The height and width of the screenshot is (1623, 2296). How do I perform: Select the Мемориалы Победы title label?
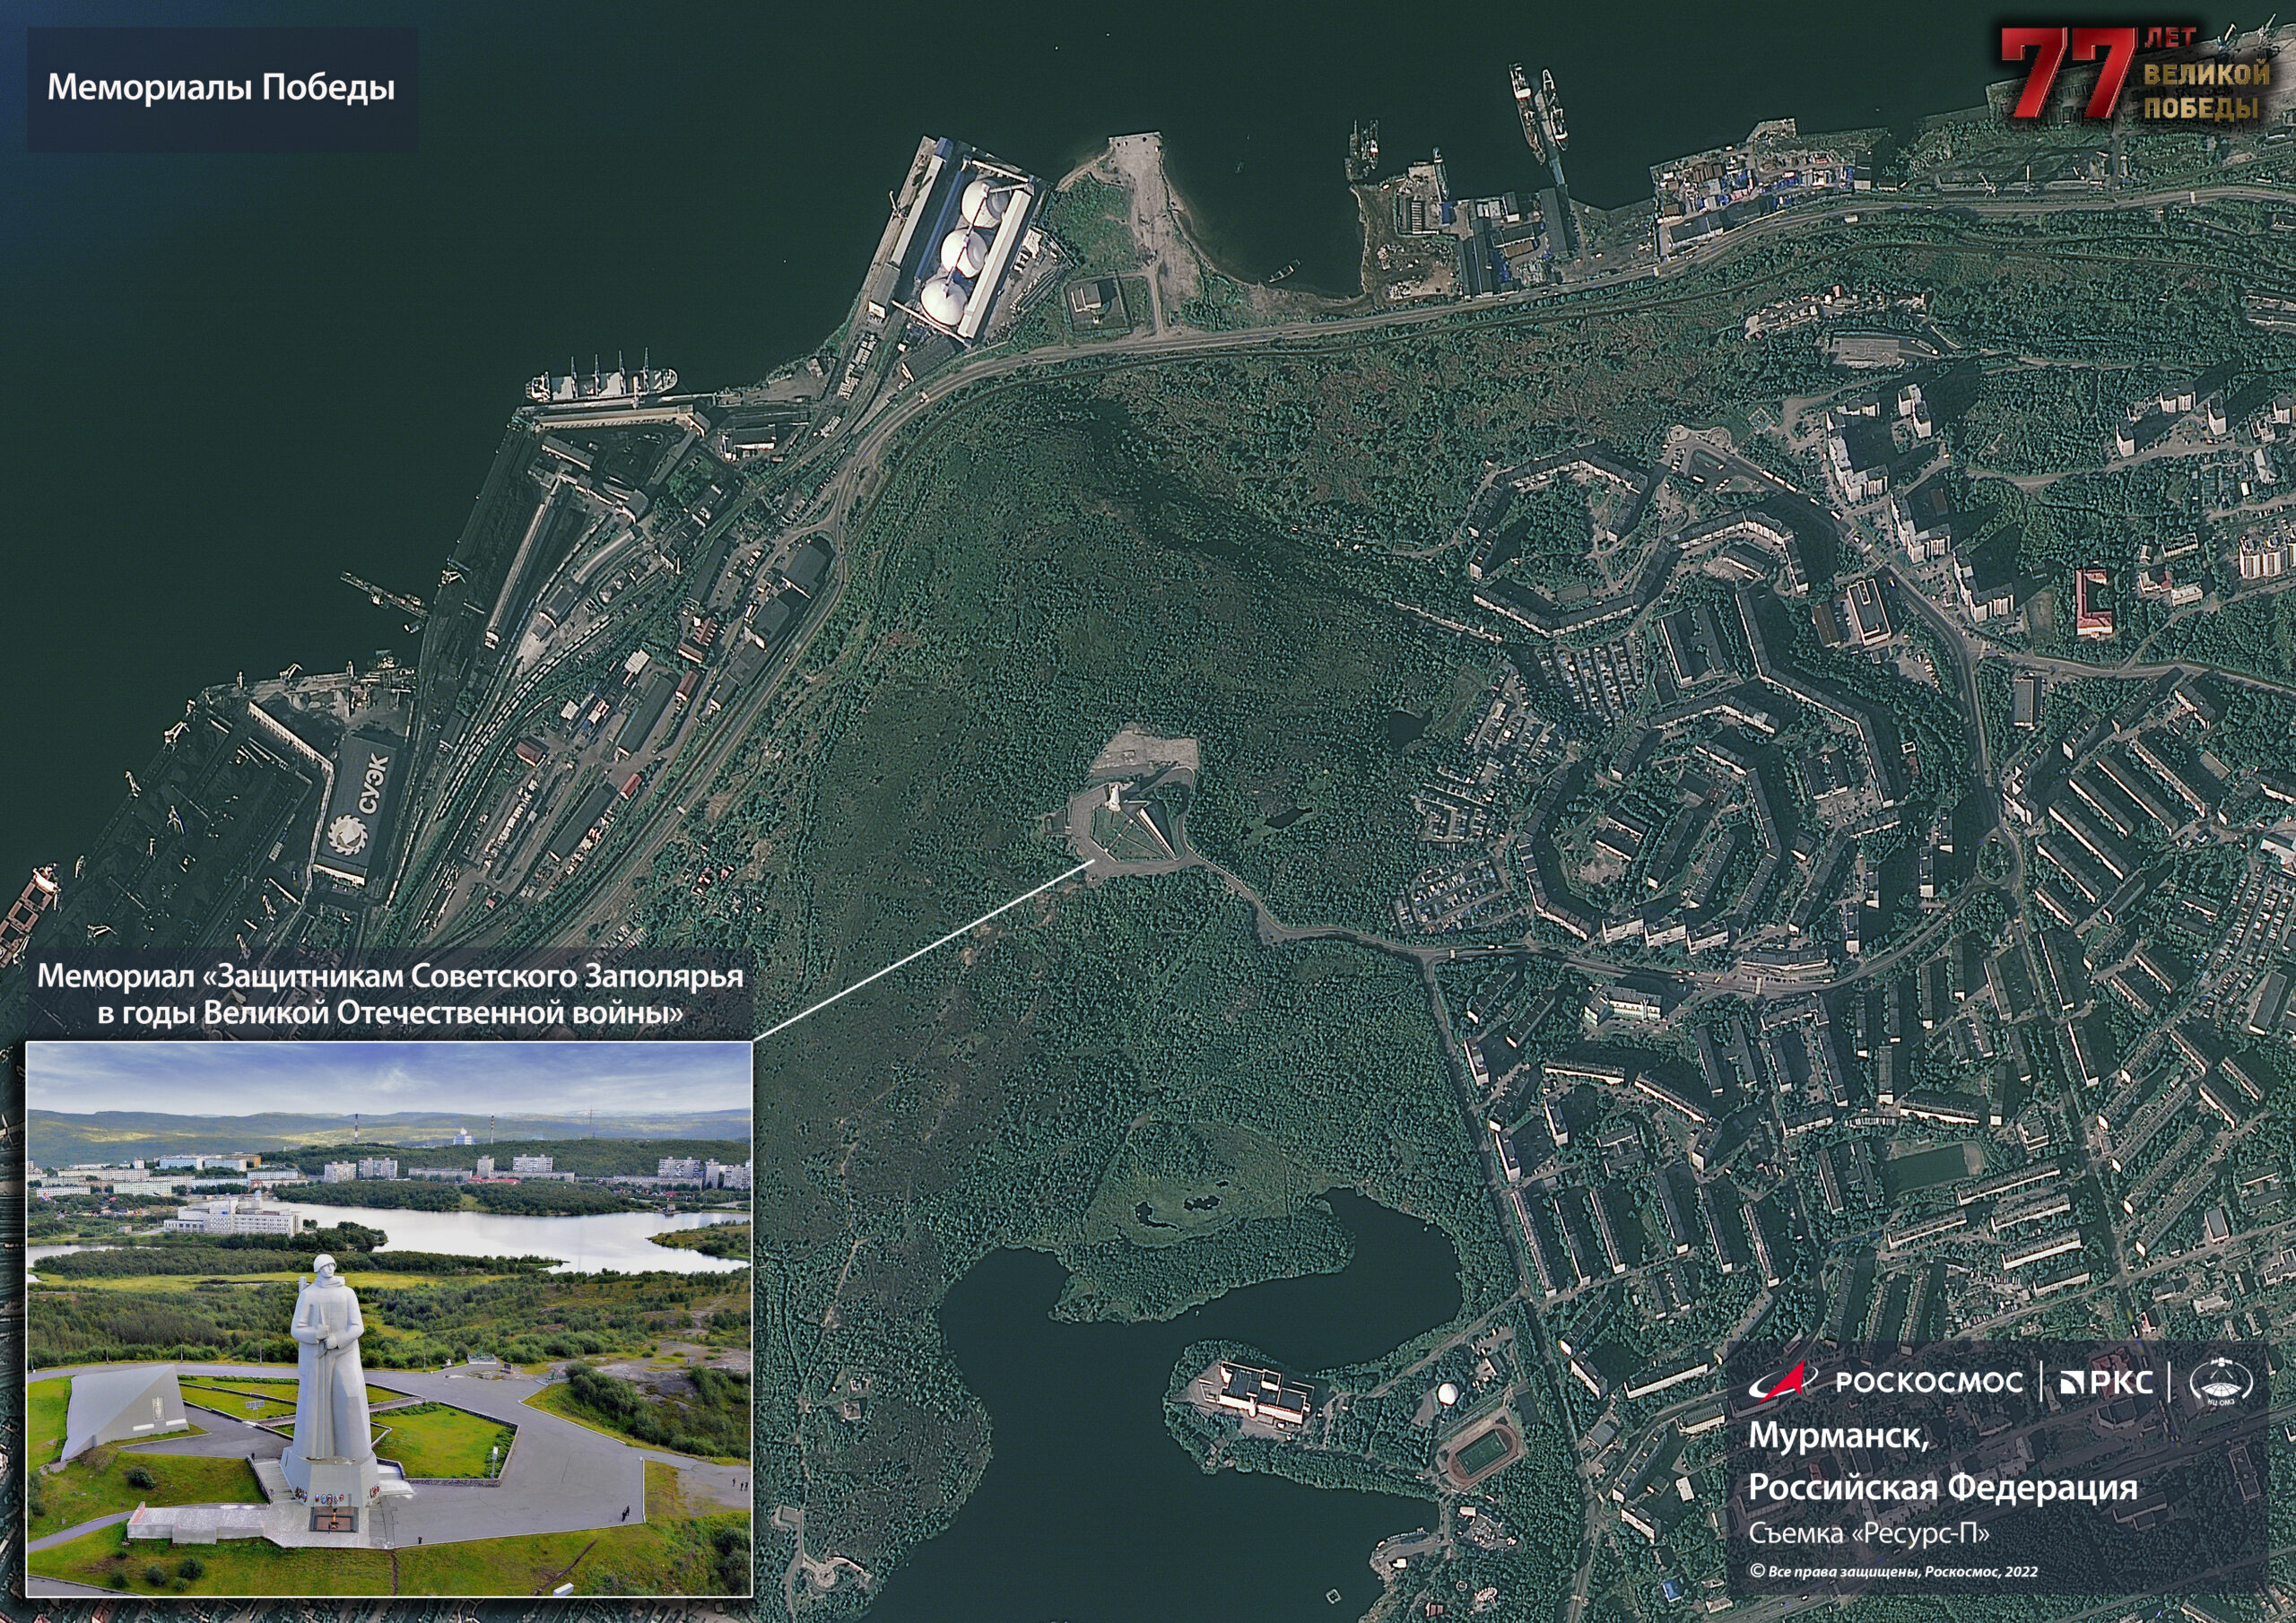[x=221, y=88]
